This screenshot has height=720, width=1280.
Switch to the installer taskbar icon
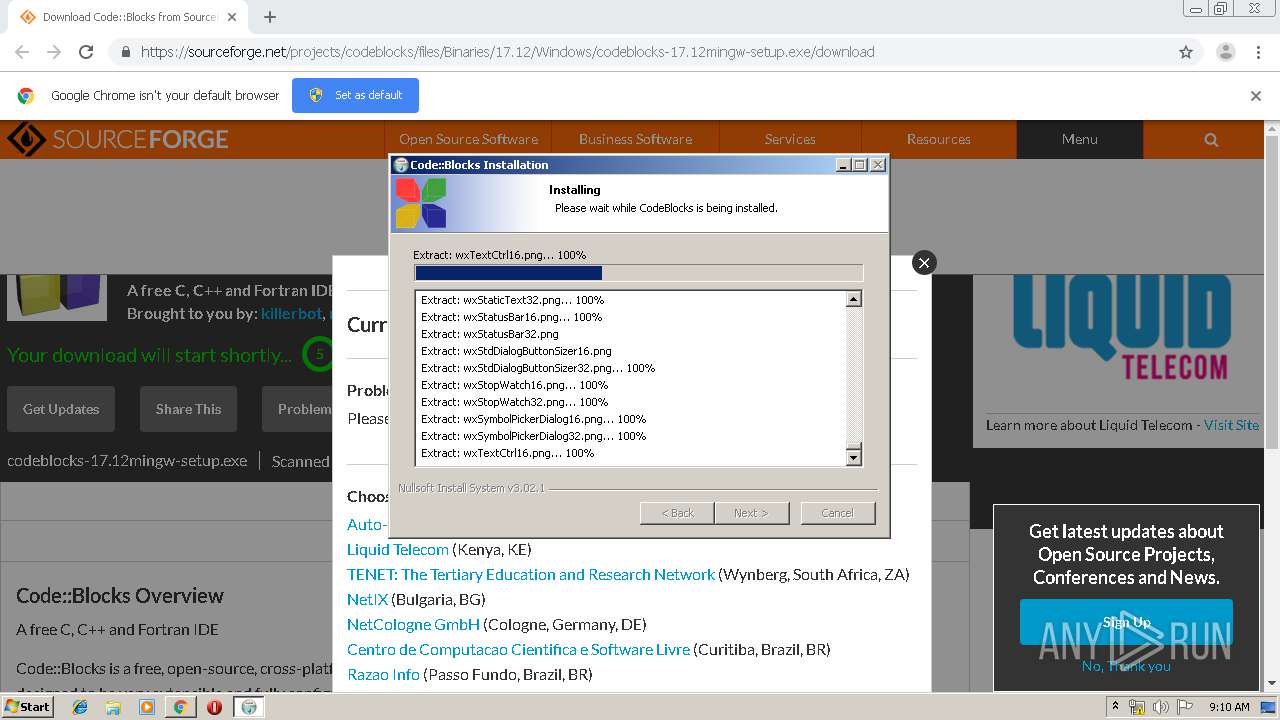pyautogui.click(x=249, y=707)
